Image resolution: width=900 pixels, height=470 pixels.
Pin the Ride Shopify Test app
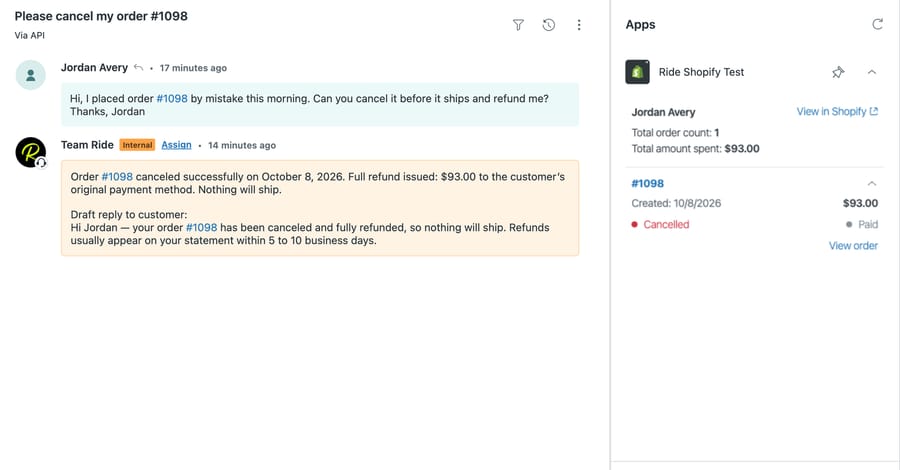click(x=838, y=72)
